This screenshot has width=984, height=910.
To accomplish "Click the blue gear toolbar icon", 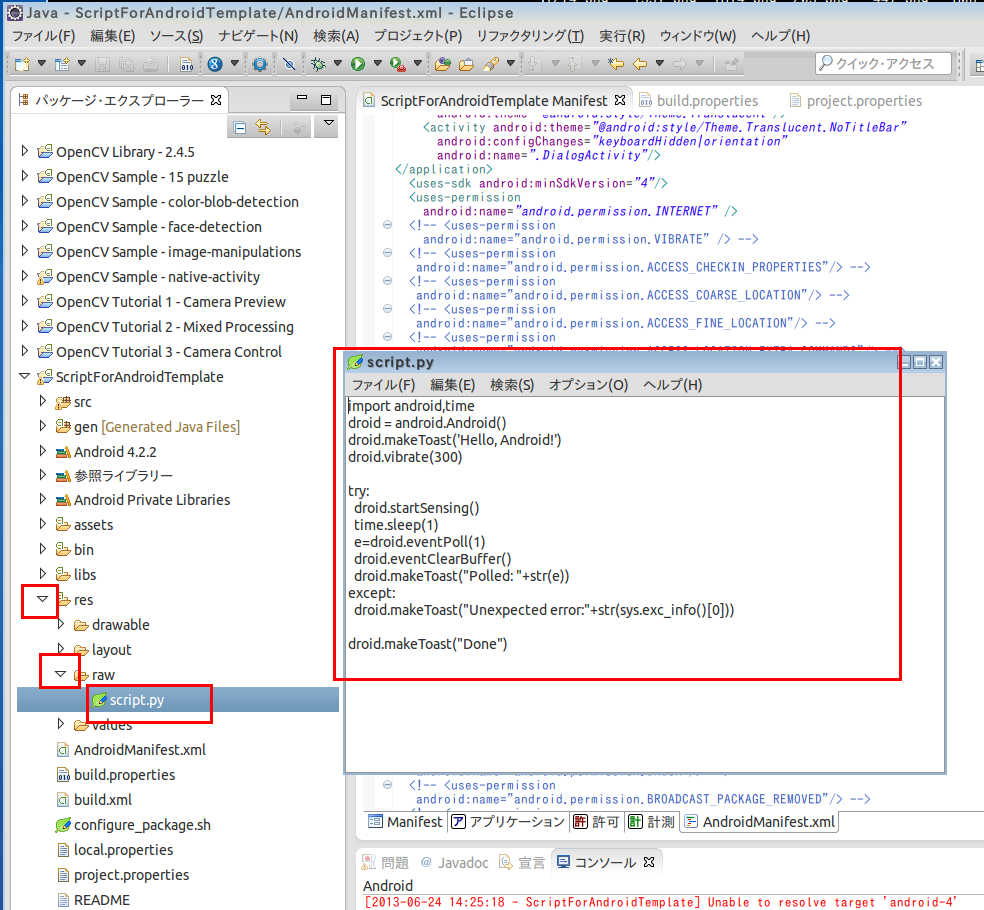I will click(260, 64).
